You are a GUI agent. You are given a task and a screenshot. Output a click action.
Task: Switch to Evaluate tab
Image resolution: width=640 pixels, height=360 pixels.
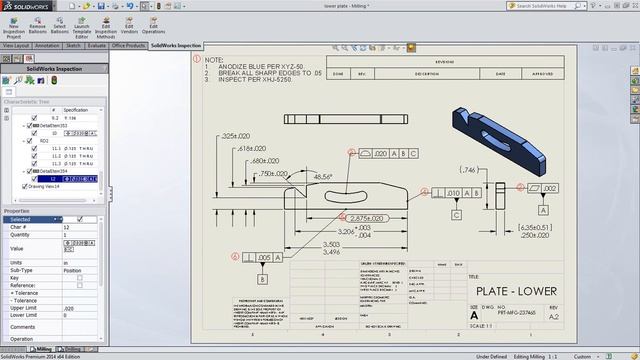pyautogui.click(x=97, y=46)
